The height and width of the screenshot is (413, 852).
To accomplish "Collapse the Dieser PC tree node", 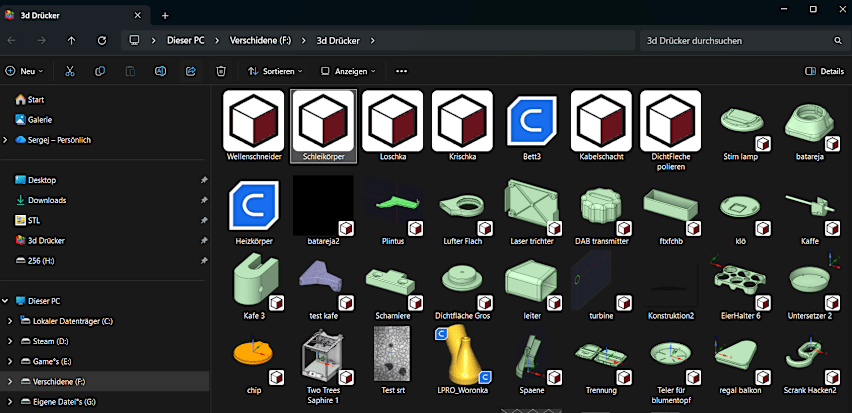I will pos(5,301).
